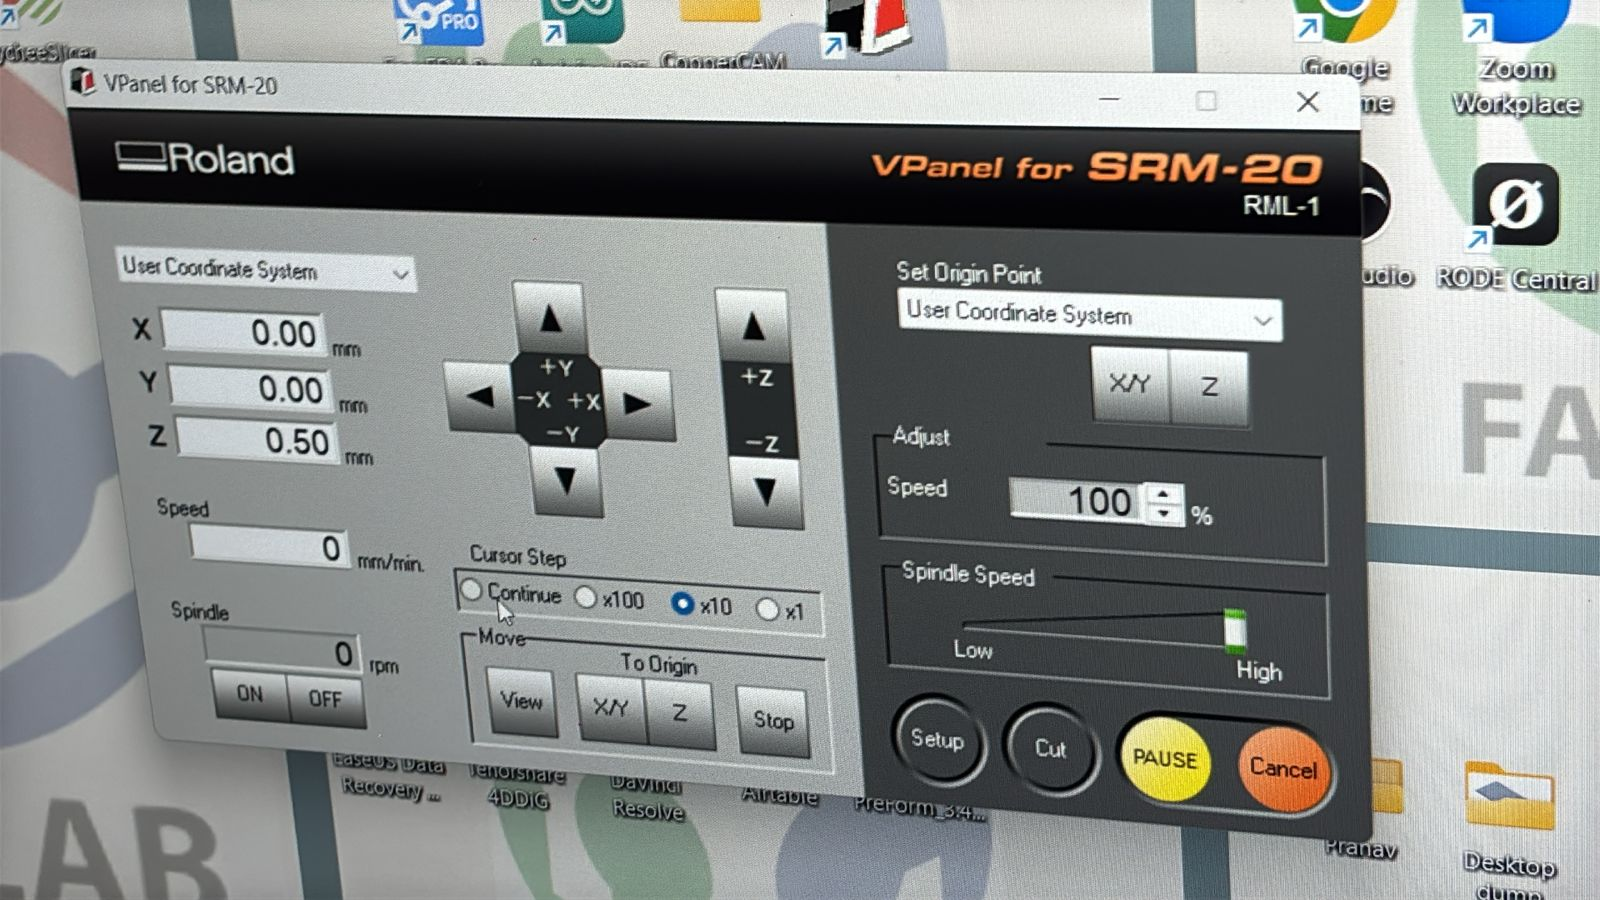This screenshot has height=900, width=1600.
Task: Move to the X/Y origin
Action: coord(611,708)
